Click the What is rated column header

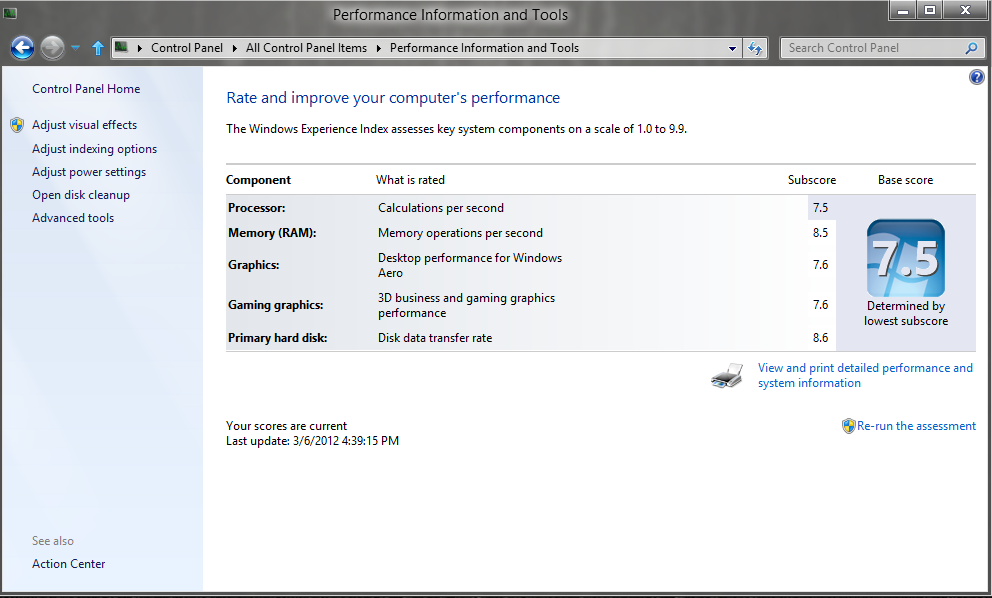click(x=410, y=180)
